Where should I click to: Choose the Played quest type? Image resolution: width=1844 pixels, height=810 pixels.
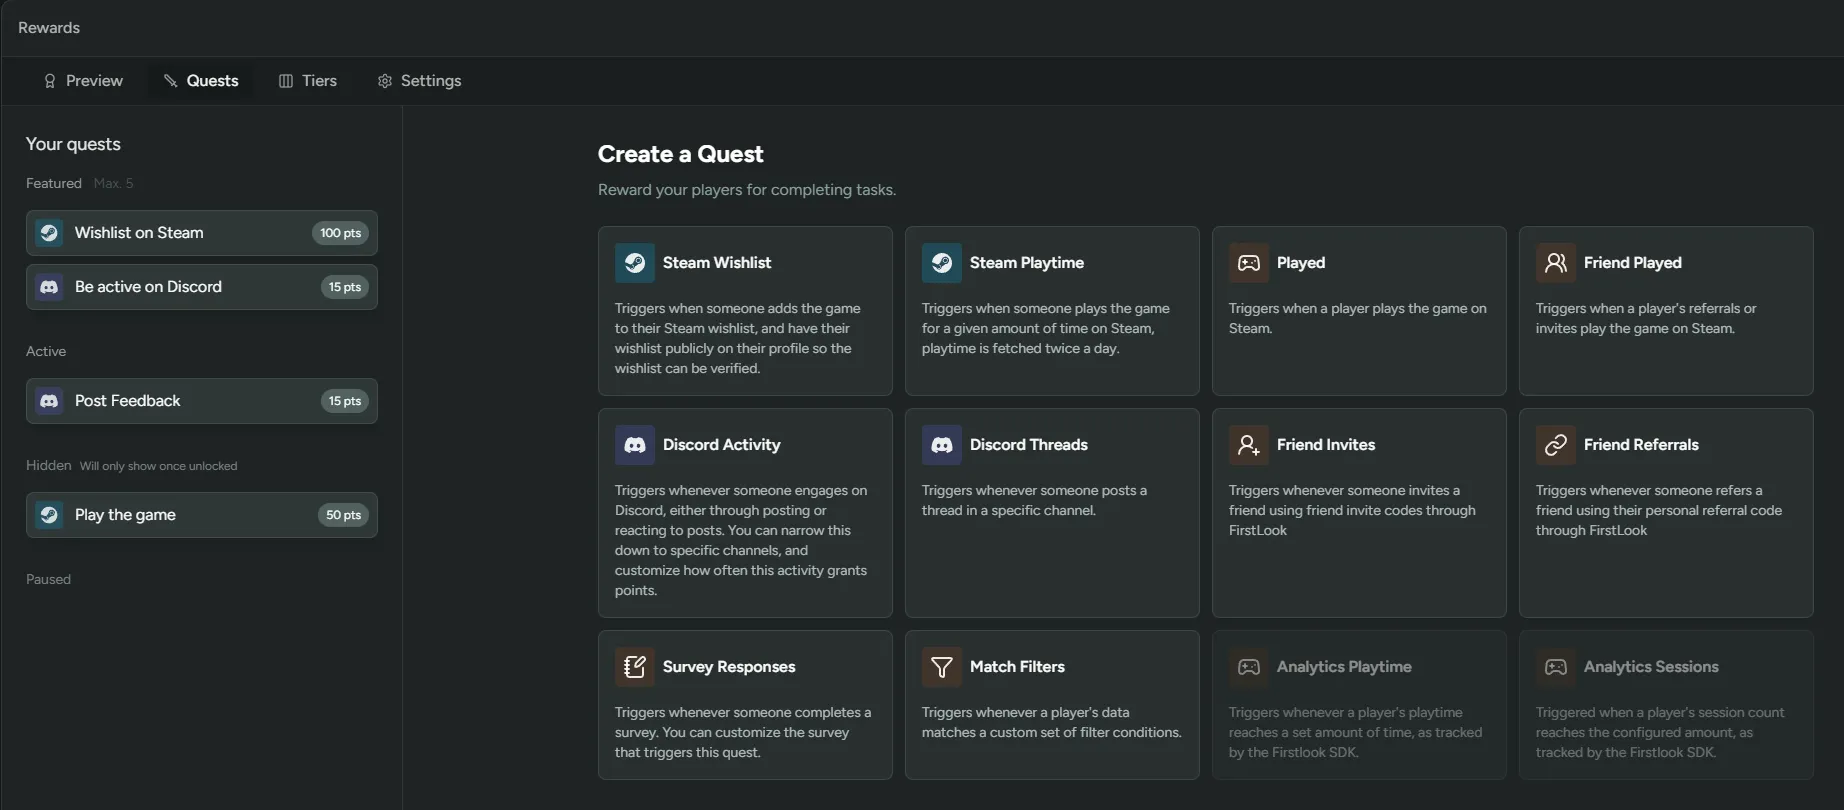1359,311
